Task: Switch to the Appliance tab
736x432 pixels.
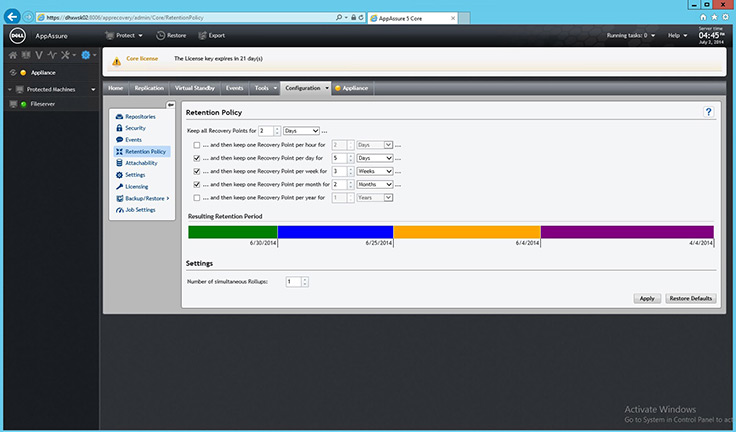Action: click(x=352, y=88)
